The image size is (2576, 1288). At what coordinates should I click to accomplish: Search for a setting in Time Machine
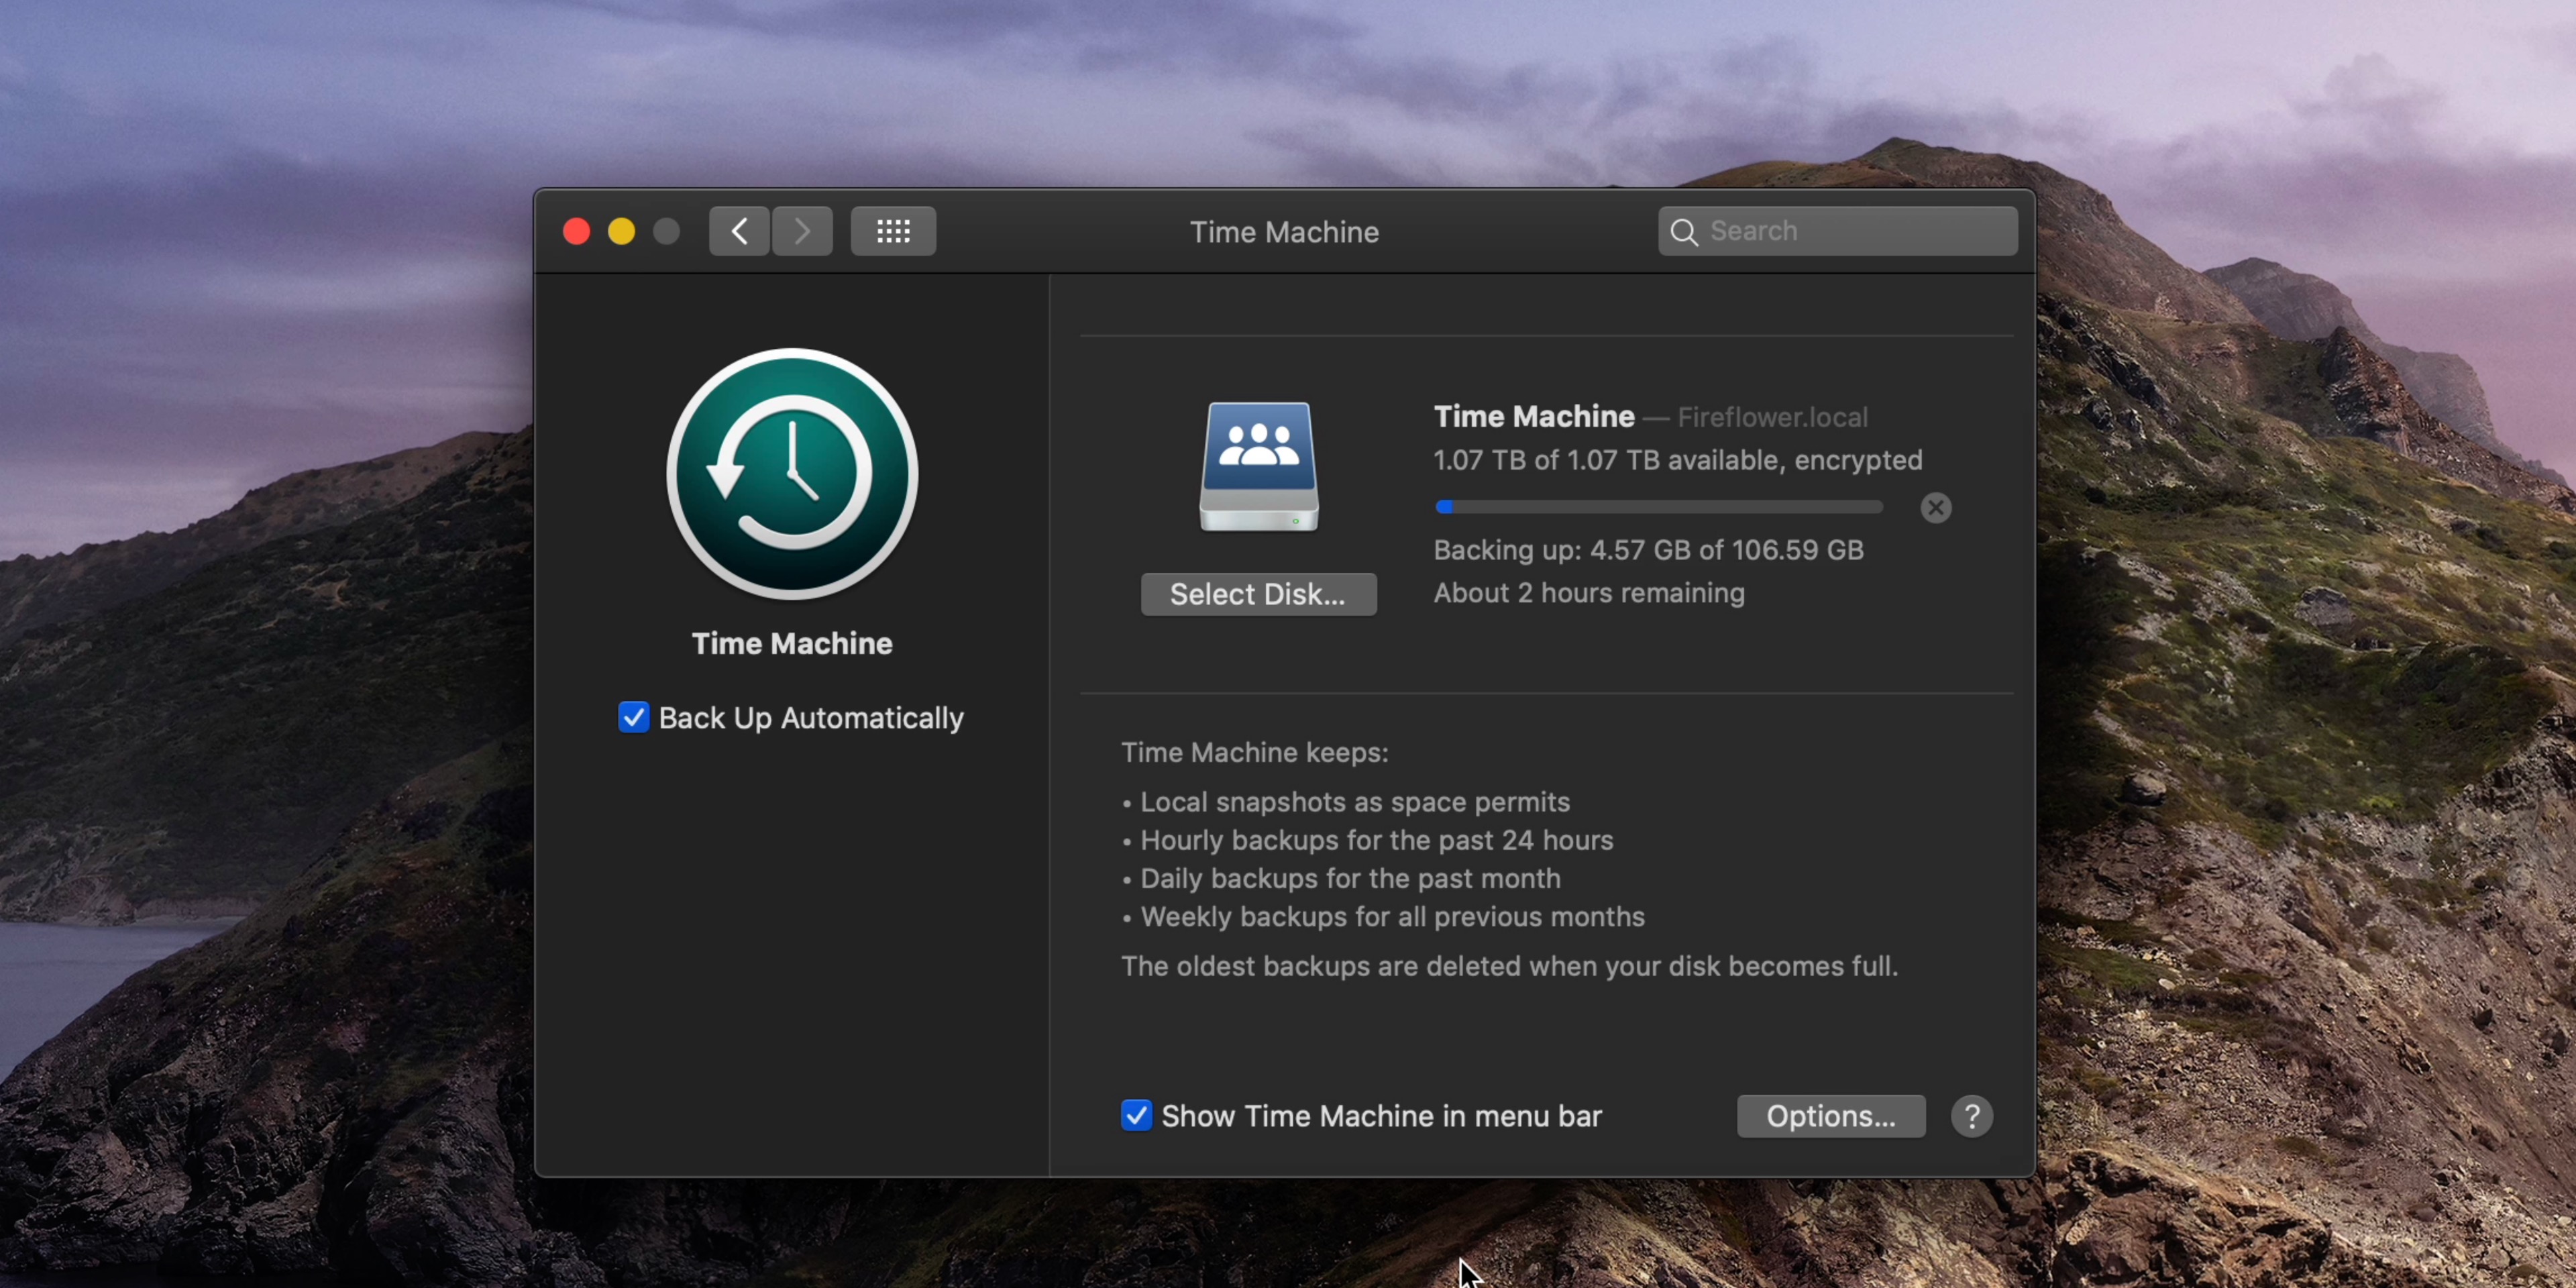[1837, 230]
